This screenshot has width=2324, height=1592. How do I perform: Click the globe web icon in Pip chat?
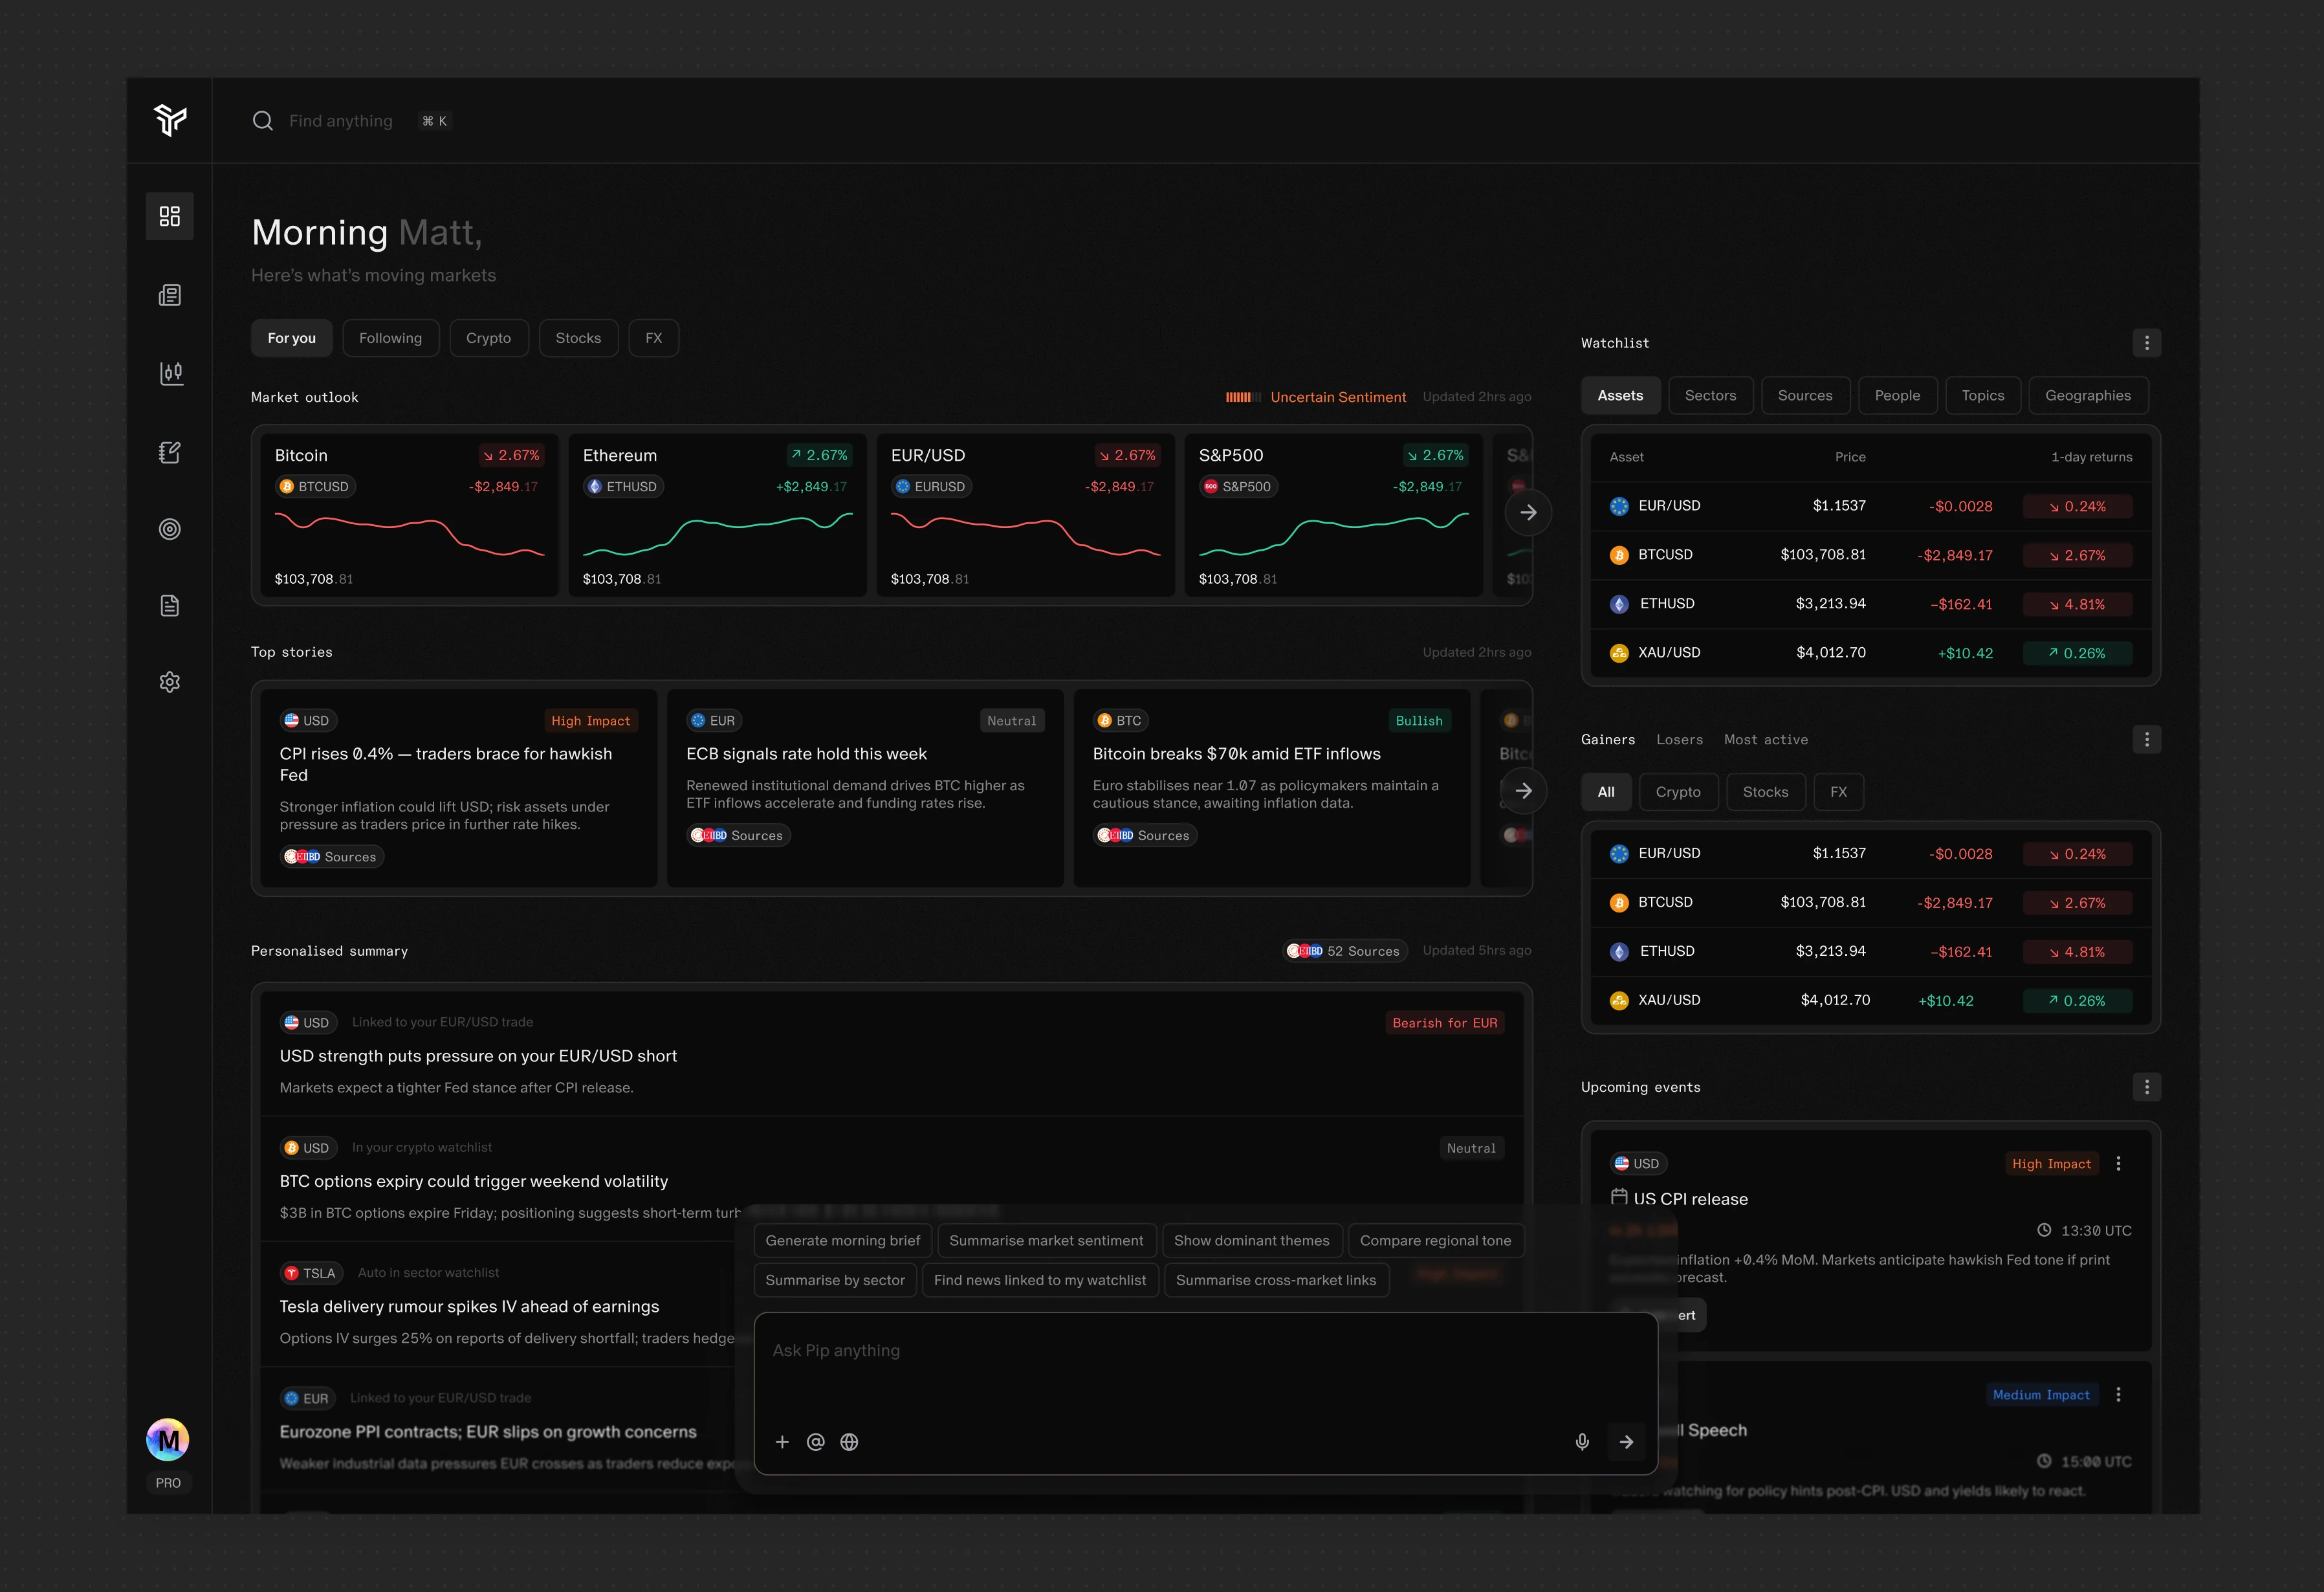[x=849, y=1442]
